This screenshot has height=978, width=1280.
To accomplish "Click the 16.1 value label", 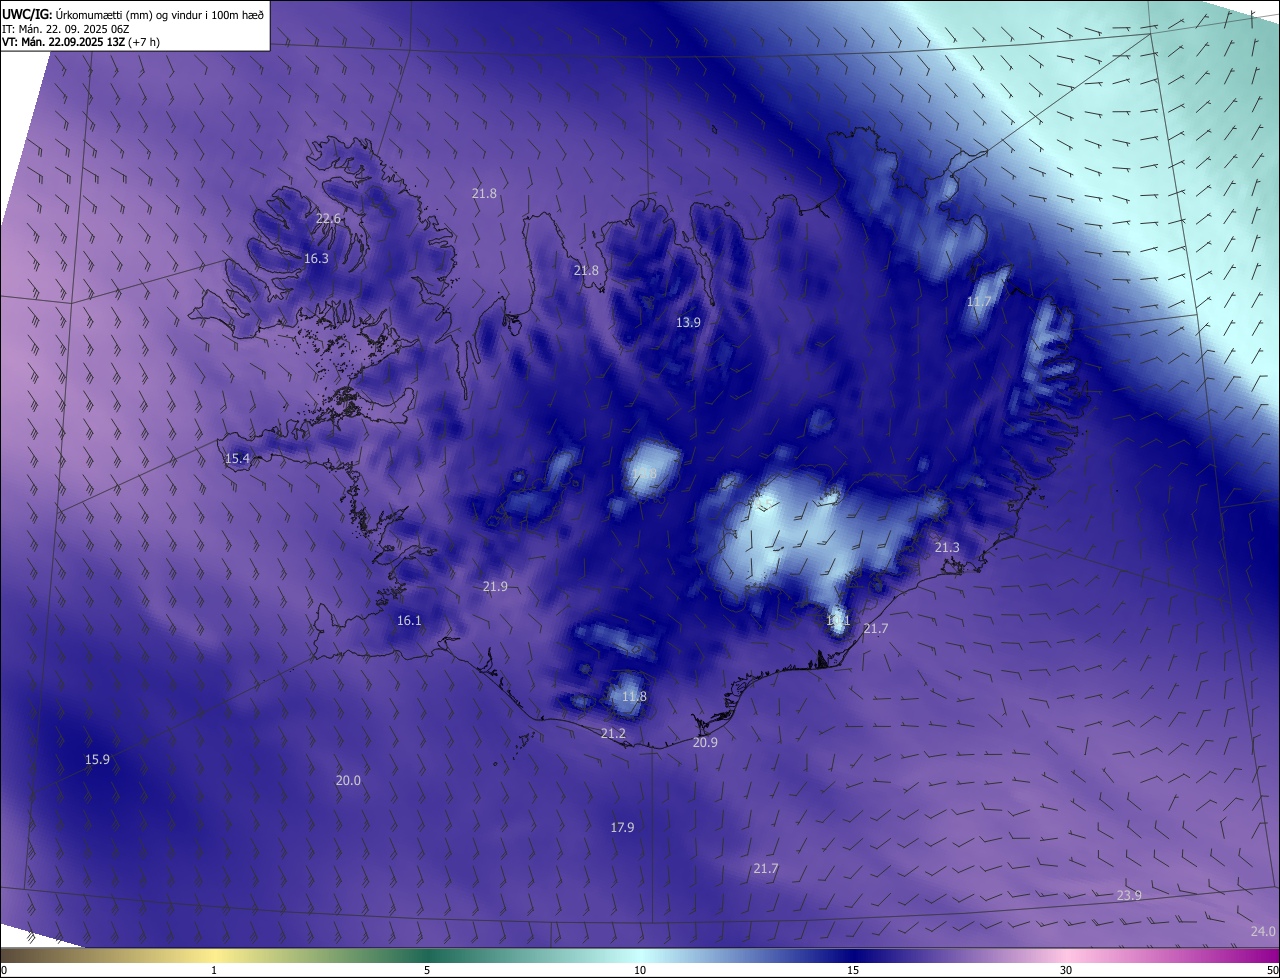I will [409, 620].
